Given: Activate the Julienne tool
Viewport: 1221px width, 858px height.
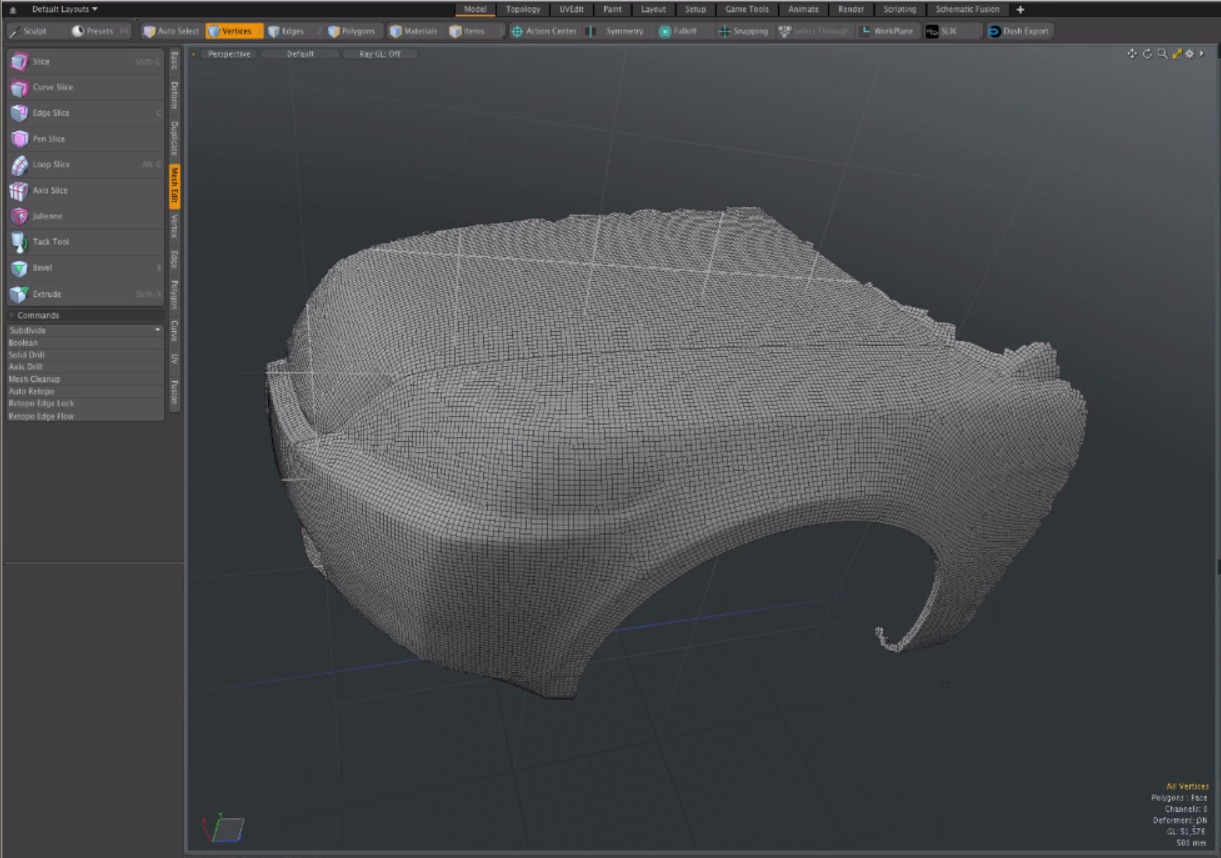Looking at the screenshot, I should point(47,216).
